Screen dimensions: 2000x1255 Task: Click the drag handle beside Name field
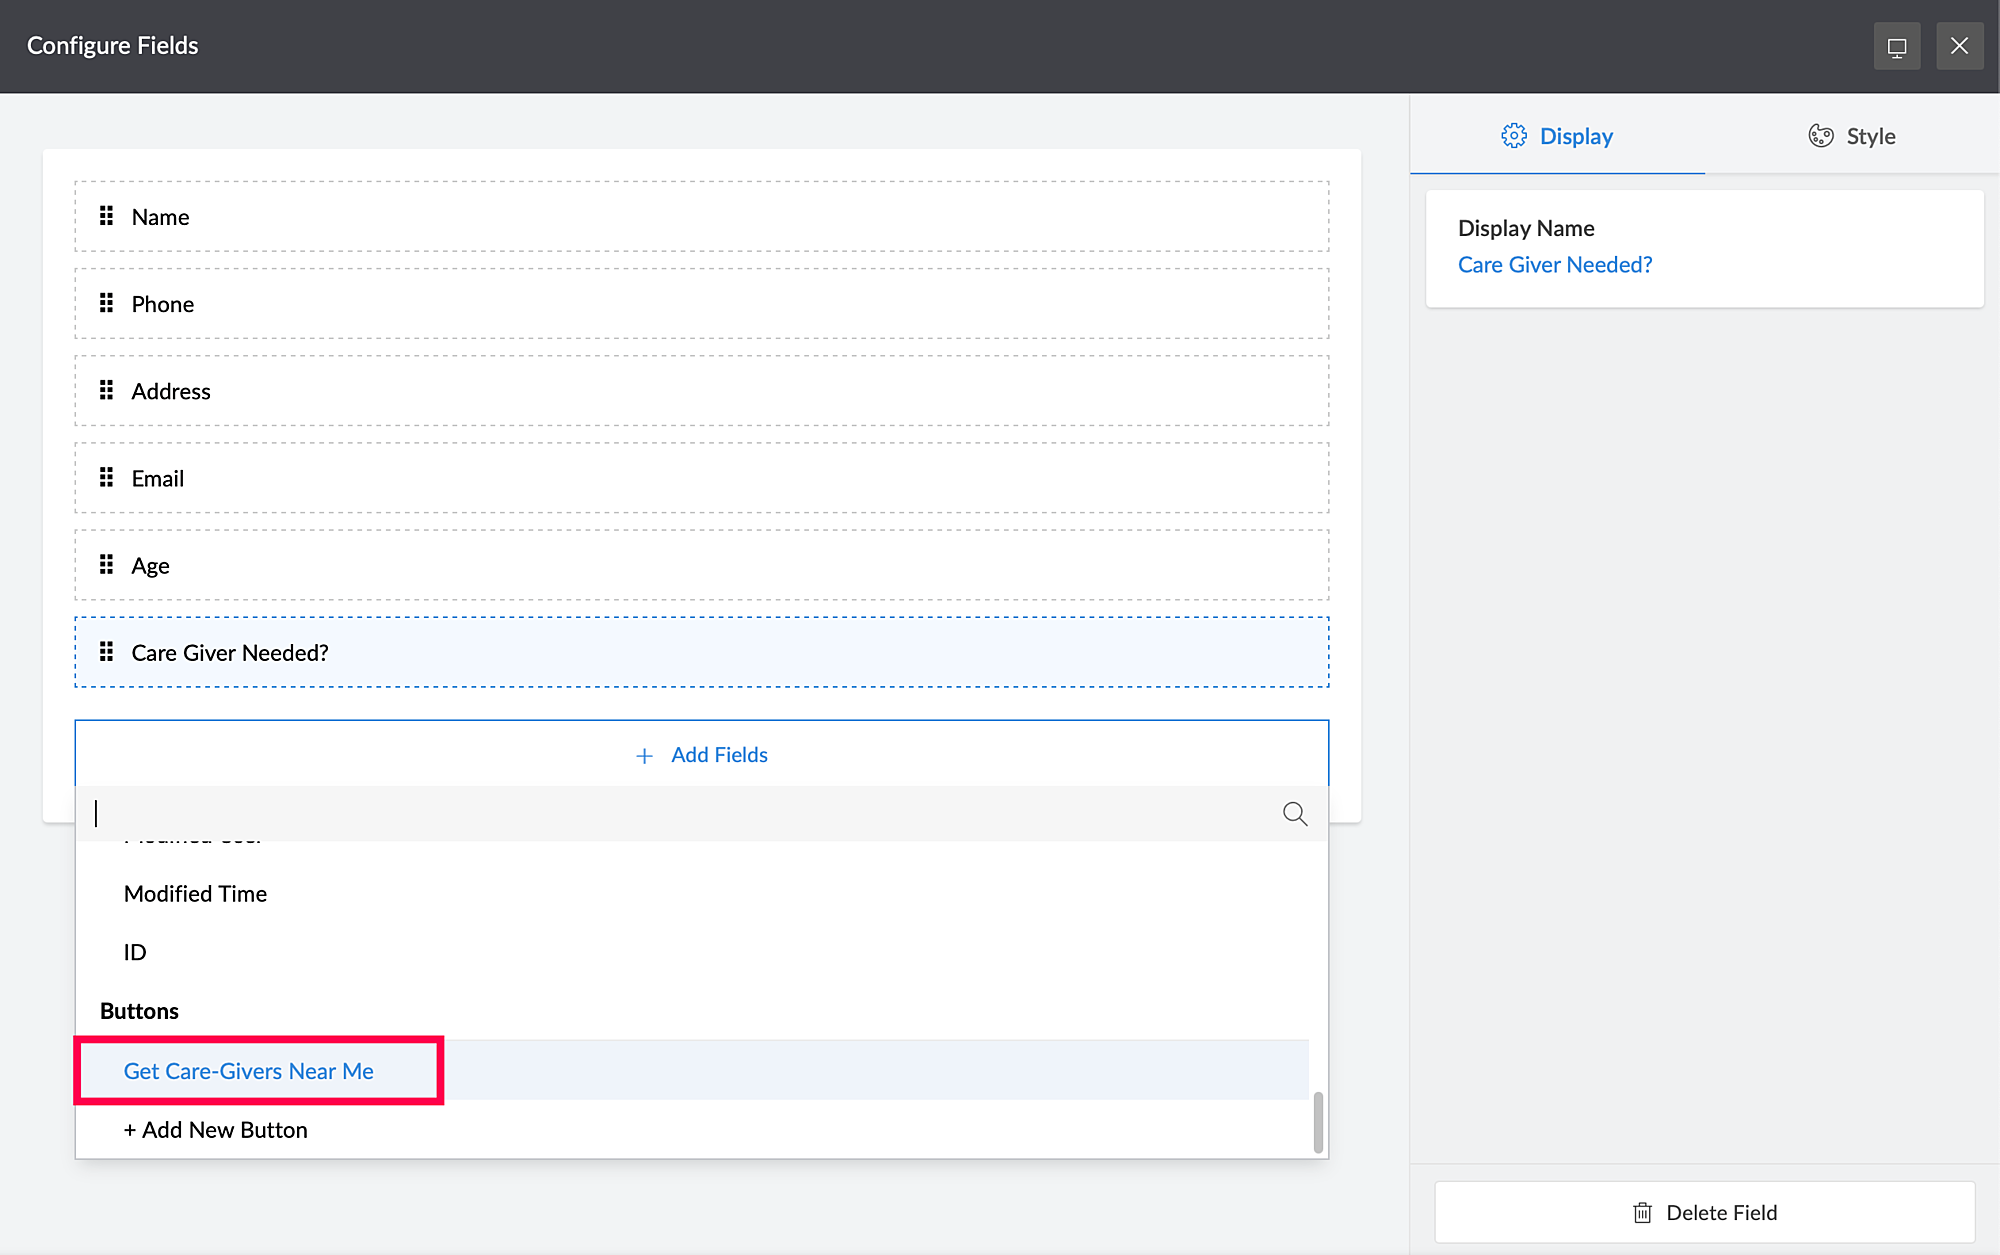tap(106, 216)
